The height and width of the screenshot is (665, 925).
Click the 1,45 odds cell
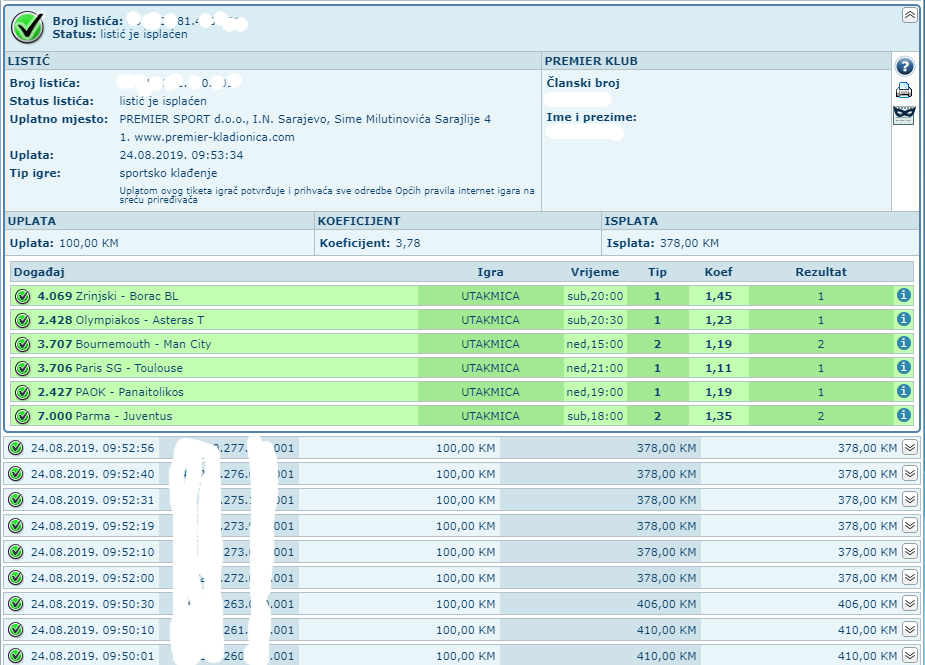pos(719,296)
